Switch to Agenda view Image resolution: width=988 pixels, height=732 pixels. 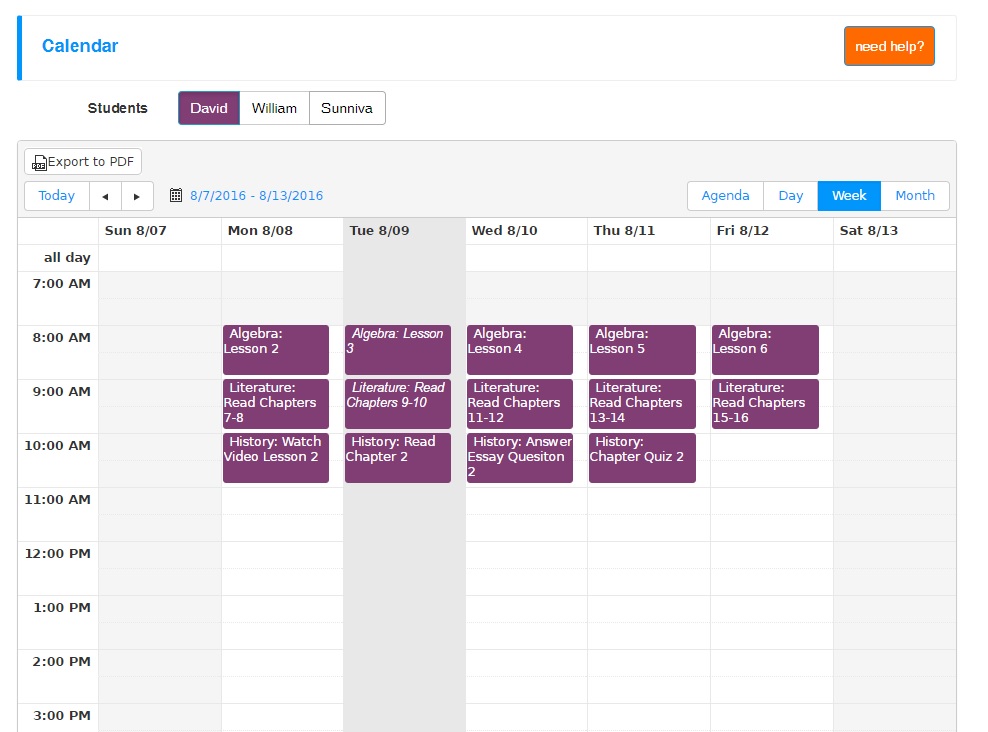point(725,196)
